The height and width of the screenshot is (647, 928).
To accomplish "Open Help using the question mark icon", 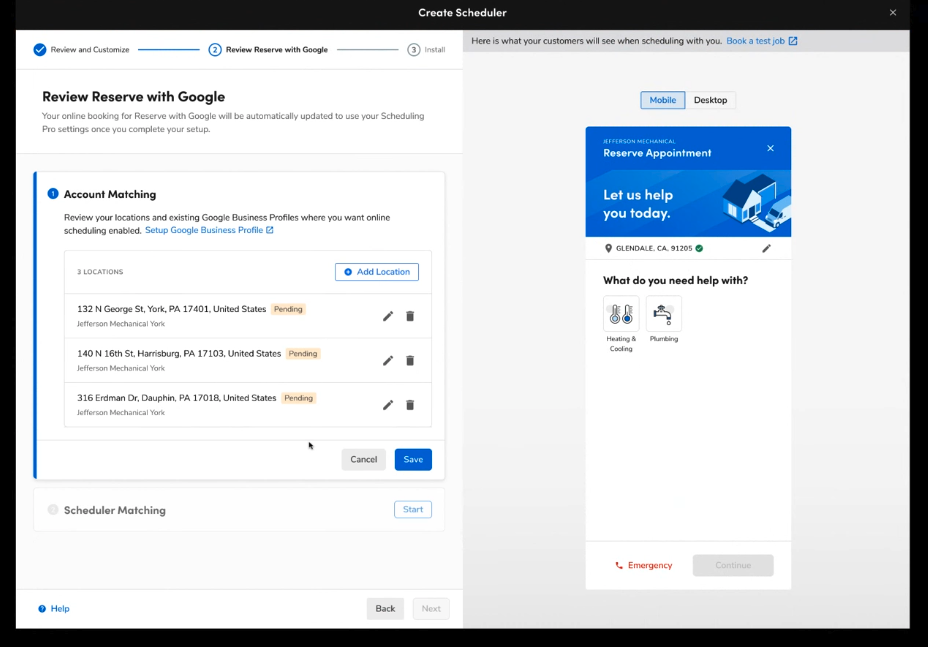I will pyautogui.click(x=40, y=608).
